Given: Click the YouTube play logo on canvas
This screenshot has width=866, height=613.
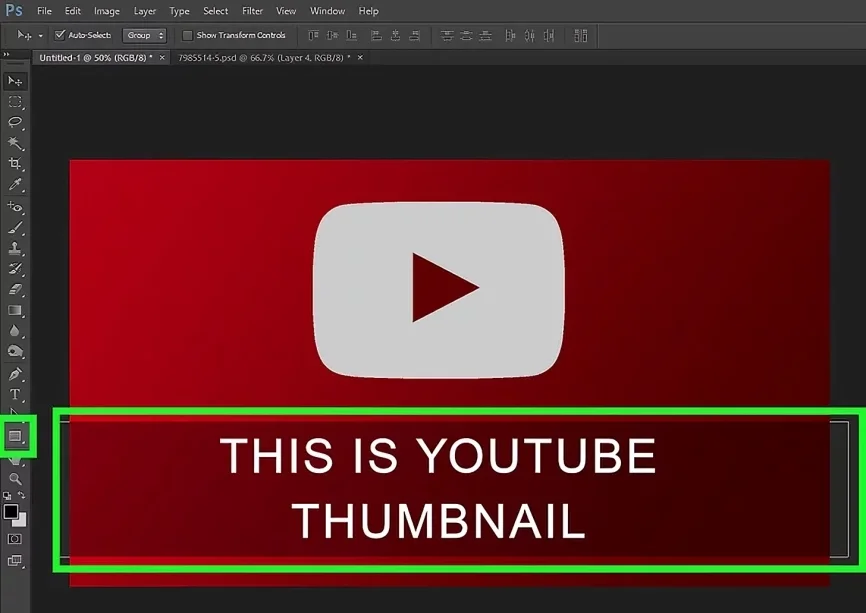Looking at the screenshot, I should click(439, 290).
